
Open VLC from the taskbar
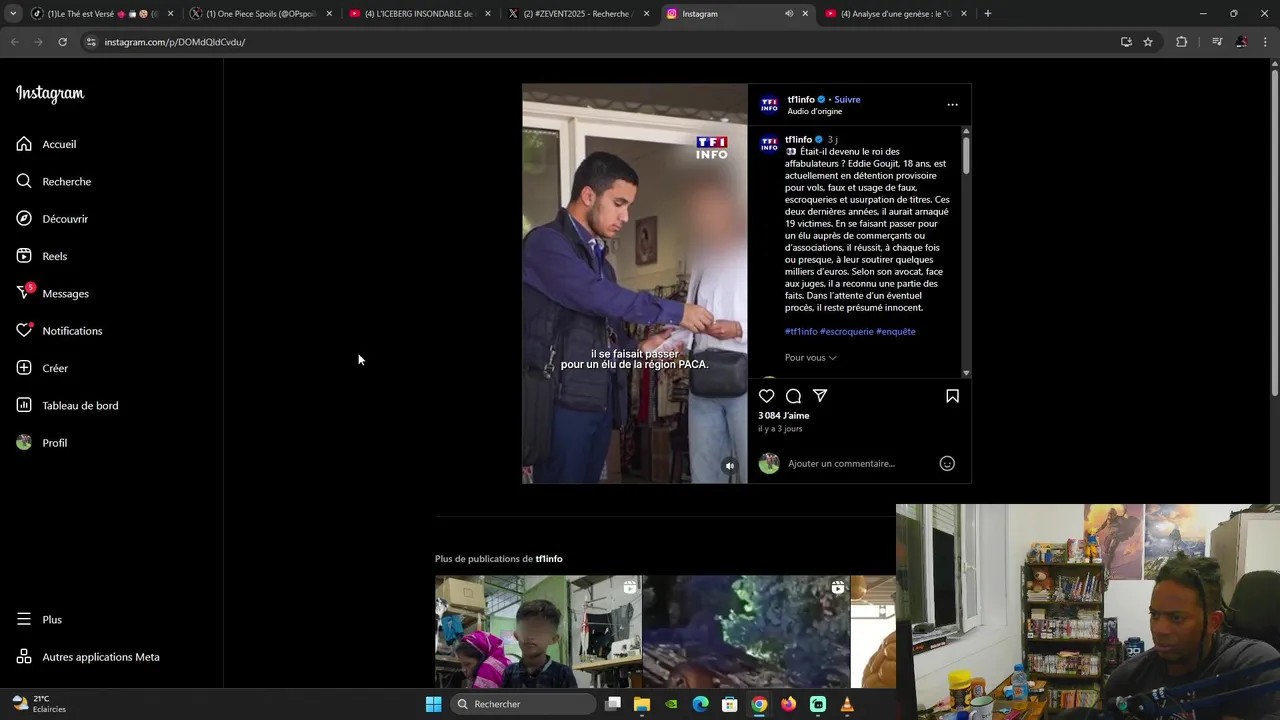pos(847,704)
